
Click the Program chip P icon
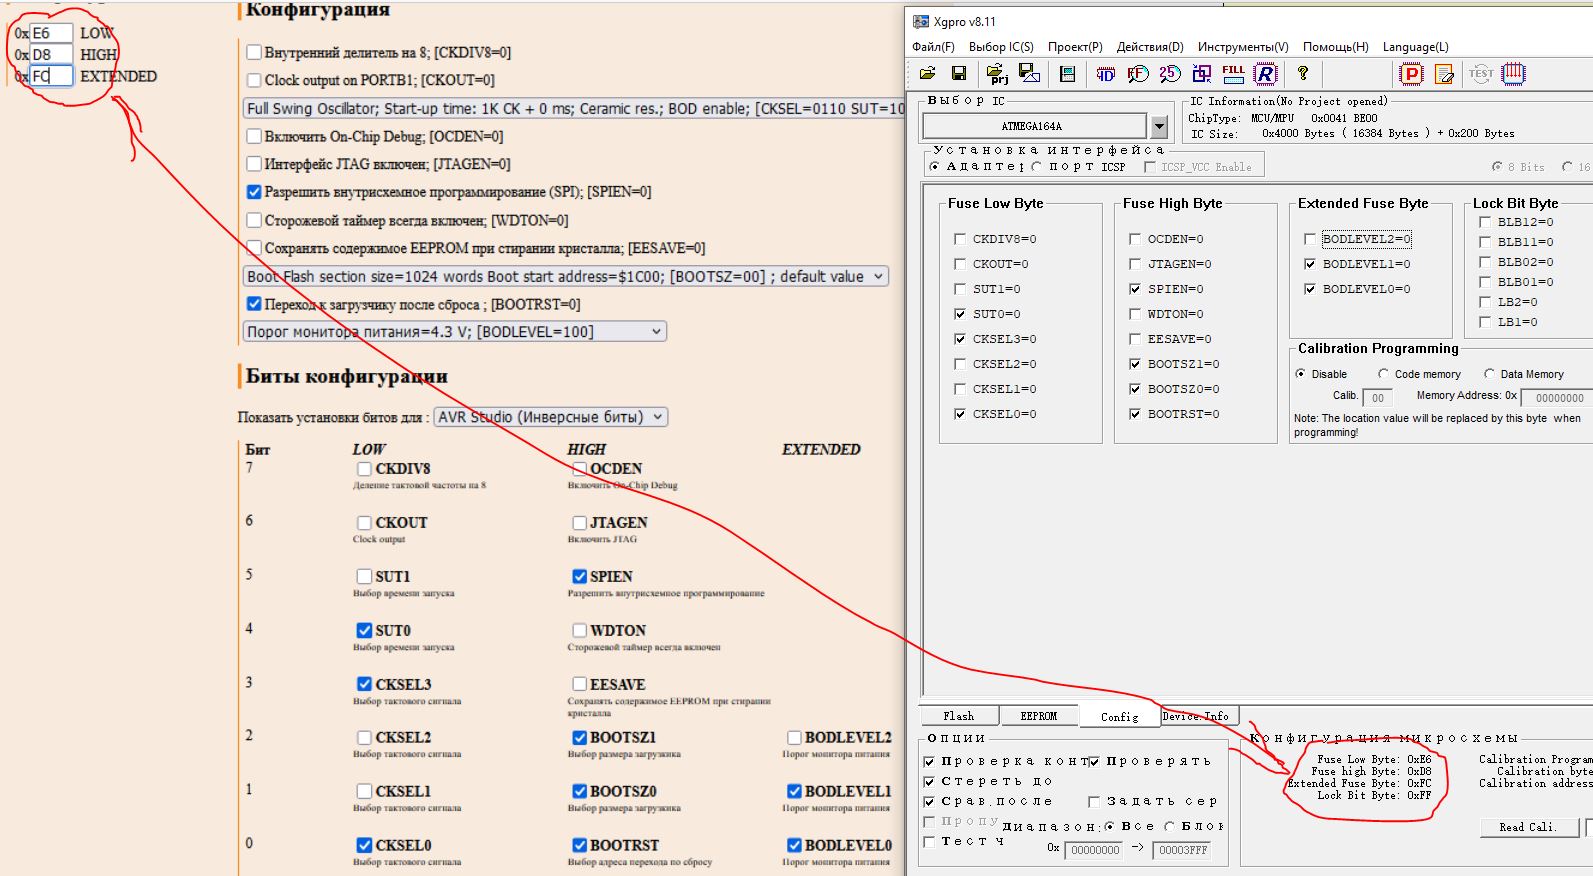1411,73
